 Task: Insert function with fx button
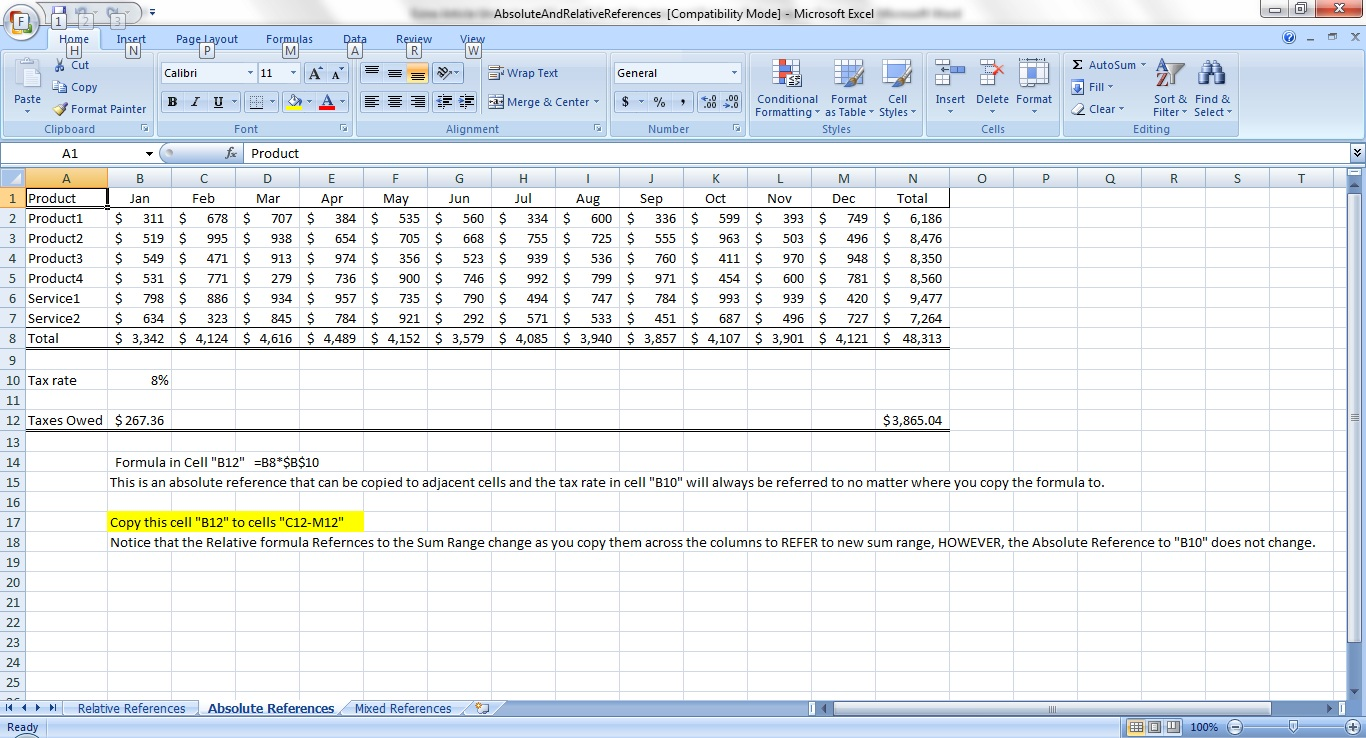point(231,153)
